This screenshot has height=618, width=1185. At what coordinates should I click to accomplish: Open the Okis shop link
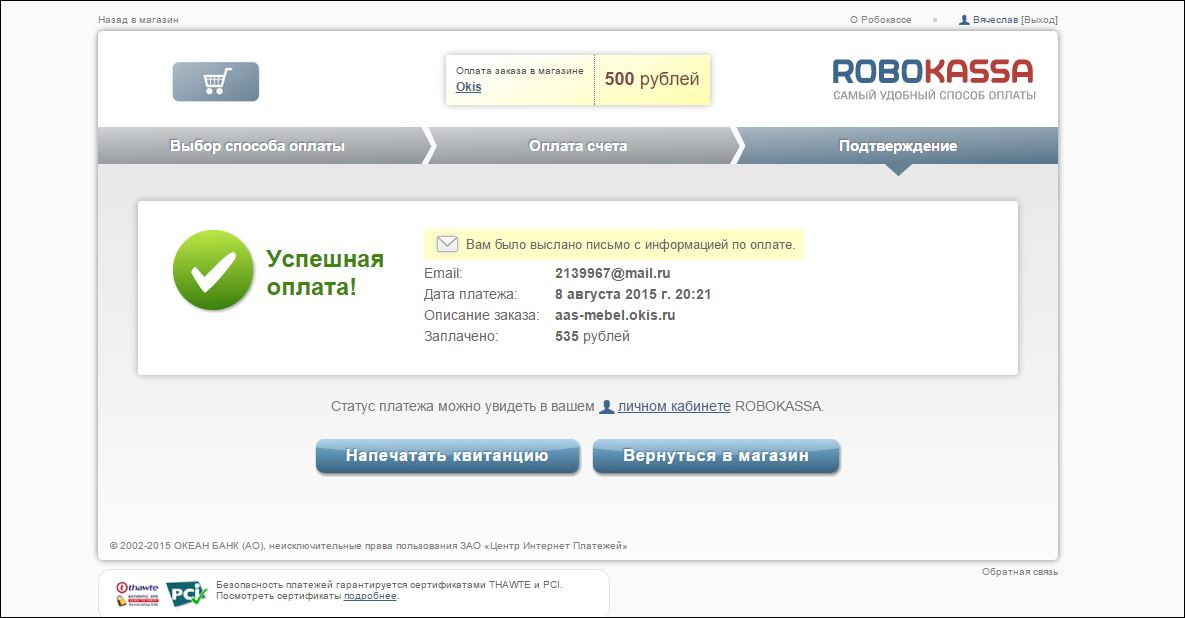(469, 87)
